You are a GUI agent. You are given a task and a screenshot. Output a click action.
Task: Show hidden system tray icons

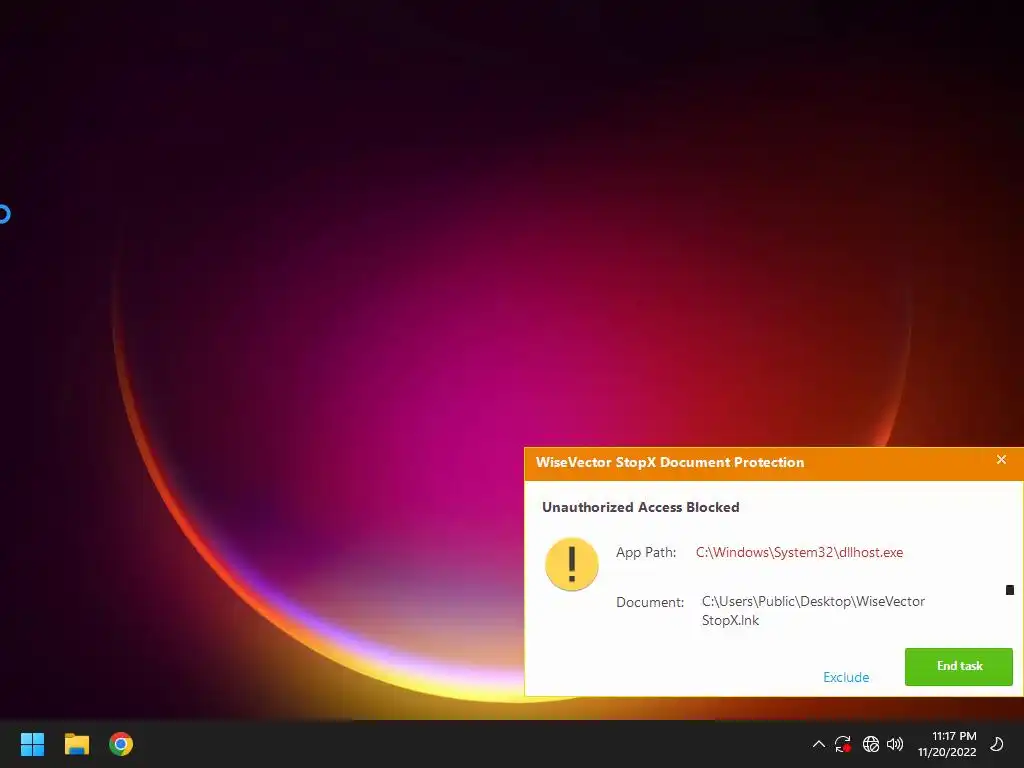click(x=818, y=744)
